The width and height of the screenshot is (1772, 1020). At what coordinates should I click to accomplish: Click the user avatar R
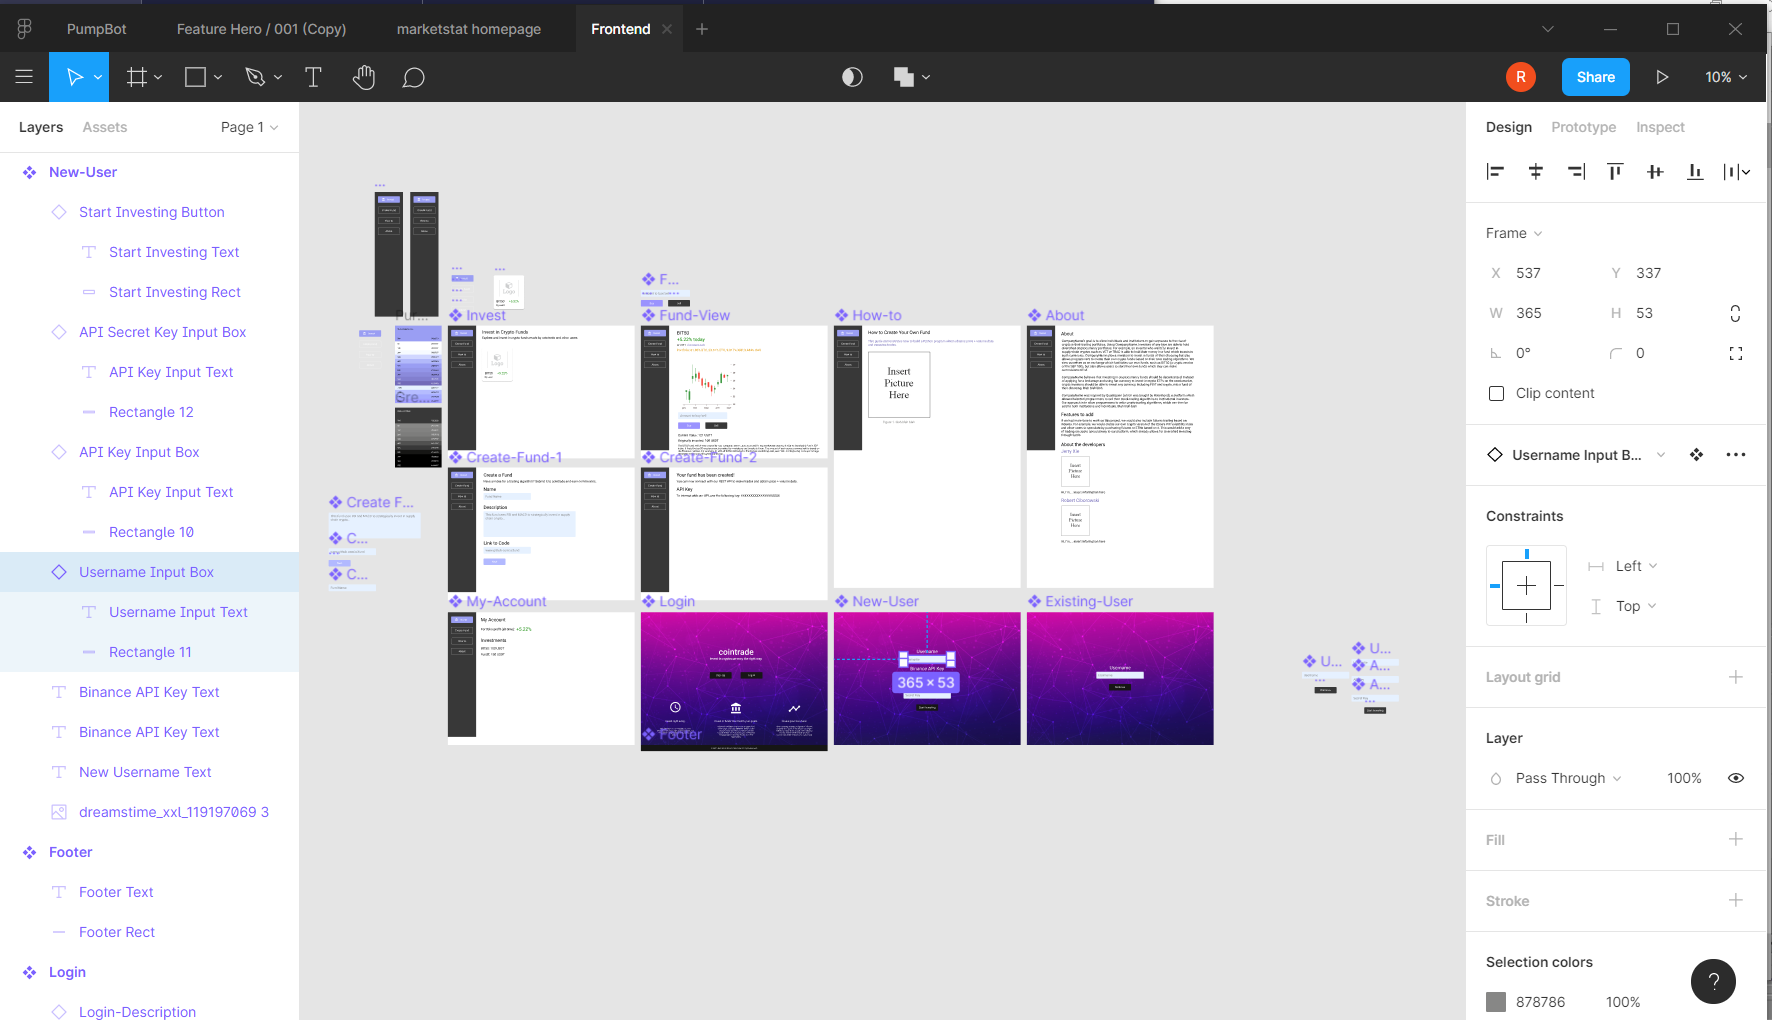pyautogui.click(x=1520, y=77)
